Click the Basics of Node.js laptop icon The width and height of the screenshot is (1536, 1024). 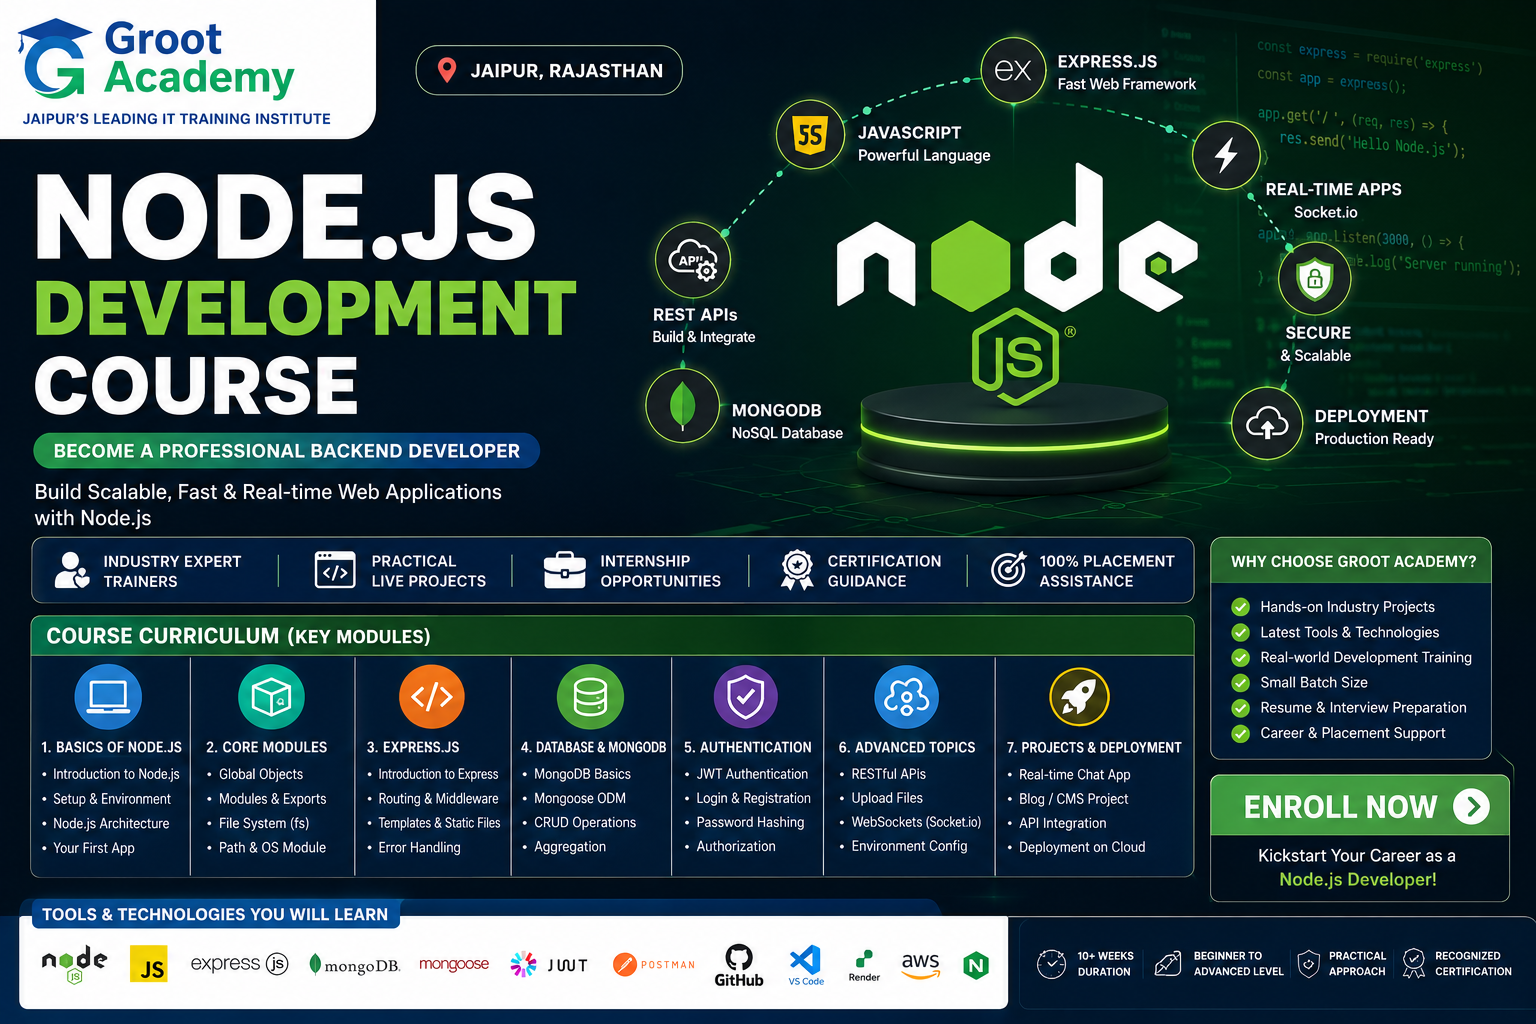tap(108, 696)
